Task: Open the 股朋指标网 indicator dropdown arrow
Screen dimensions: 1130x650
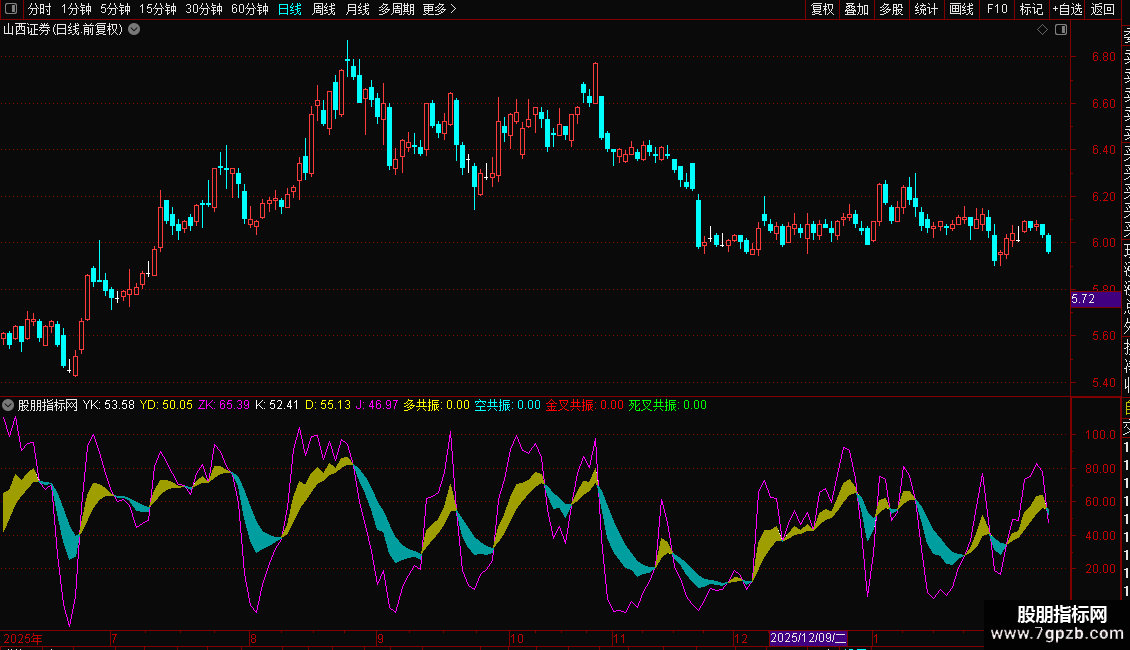Action: tap(8, 405)
